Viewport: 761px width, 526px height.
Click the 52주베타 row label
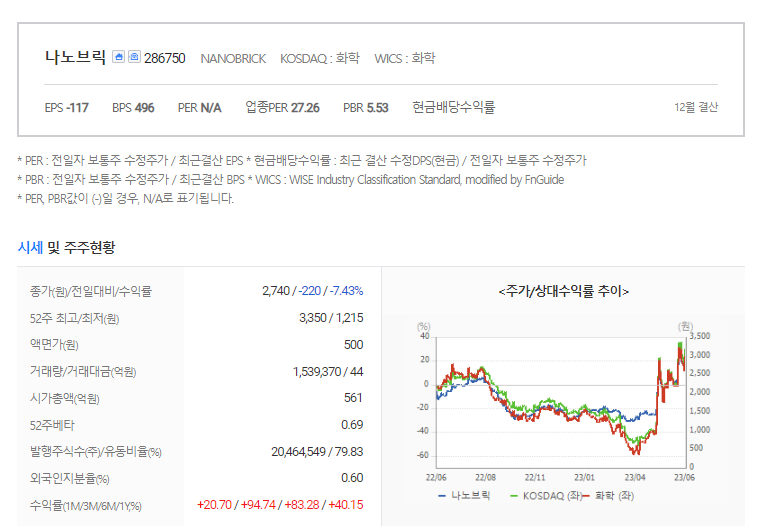52,426
